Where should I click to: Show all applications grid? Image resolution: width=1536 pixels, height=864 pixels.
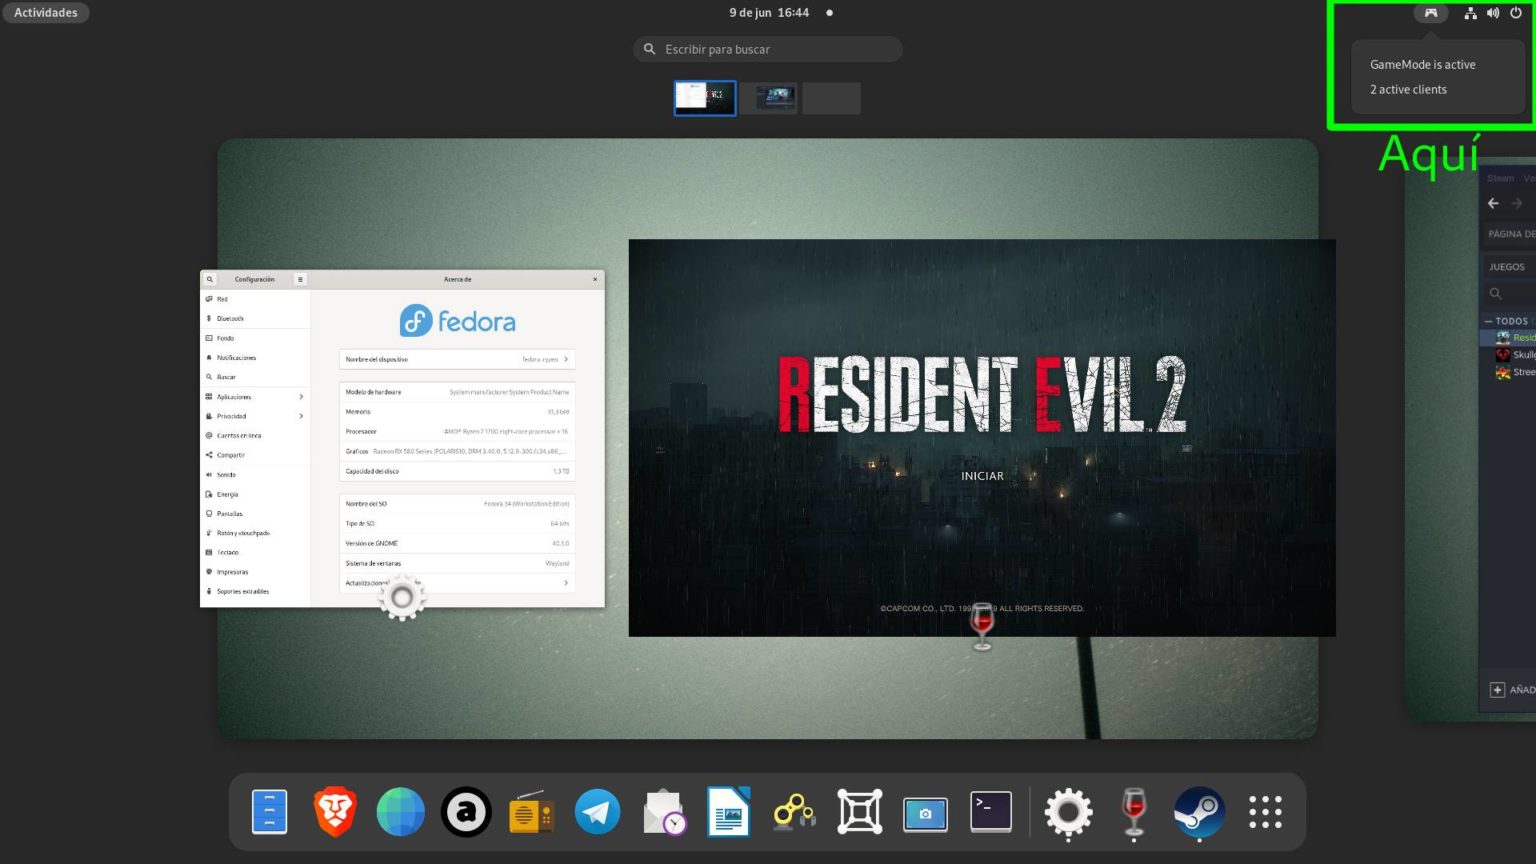pyautogui.click(x=1265, y=812)
